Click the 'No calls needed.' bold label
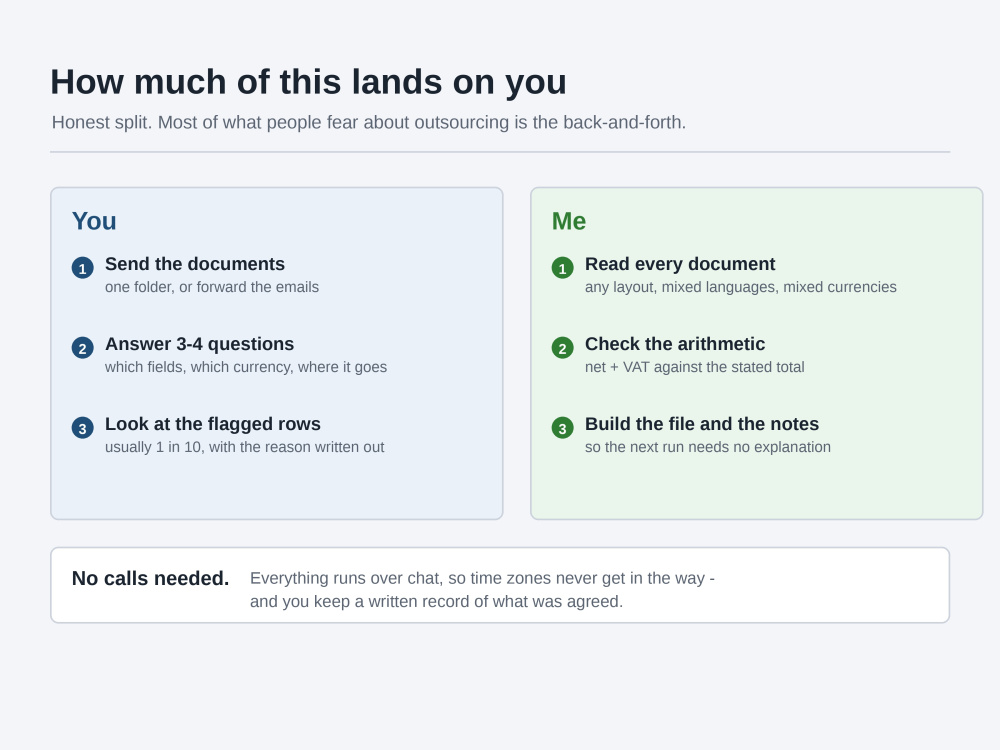 coord(151,578)
